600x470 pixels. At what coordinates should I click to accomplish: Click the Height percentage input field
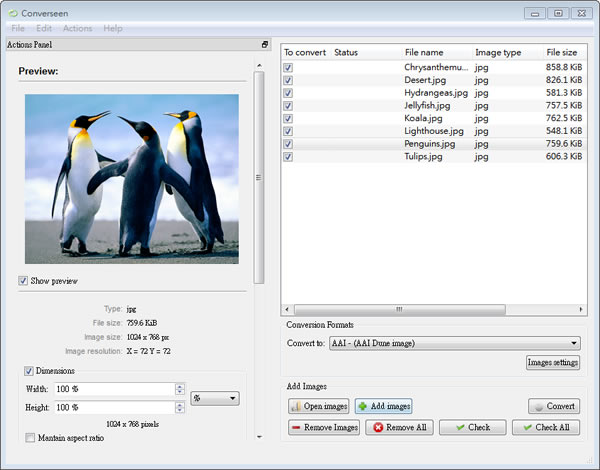coord(113,408)
